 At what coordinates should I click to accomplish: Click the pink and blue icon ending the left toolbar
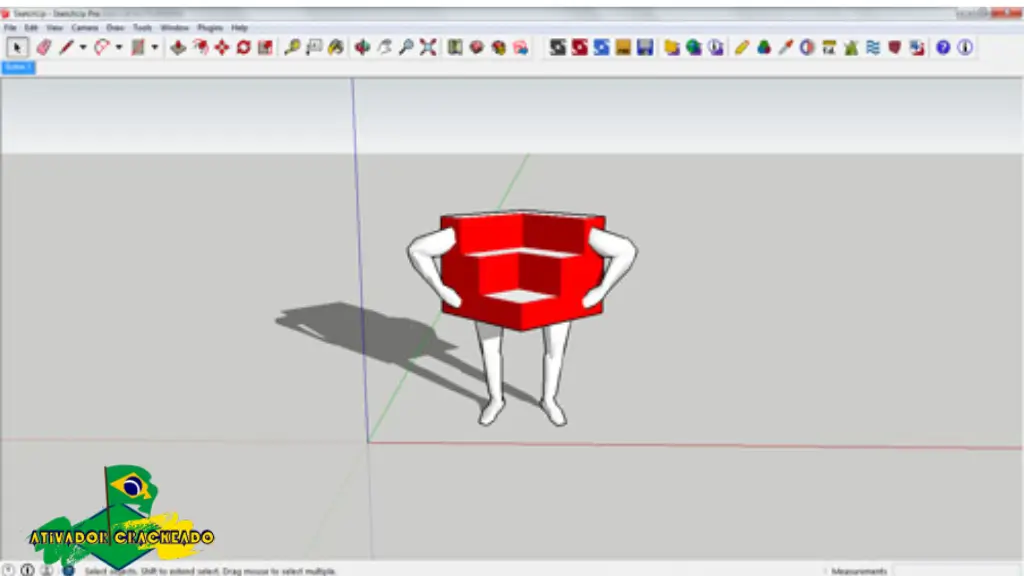tap(520, 47)
